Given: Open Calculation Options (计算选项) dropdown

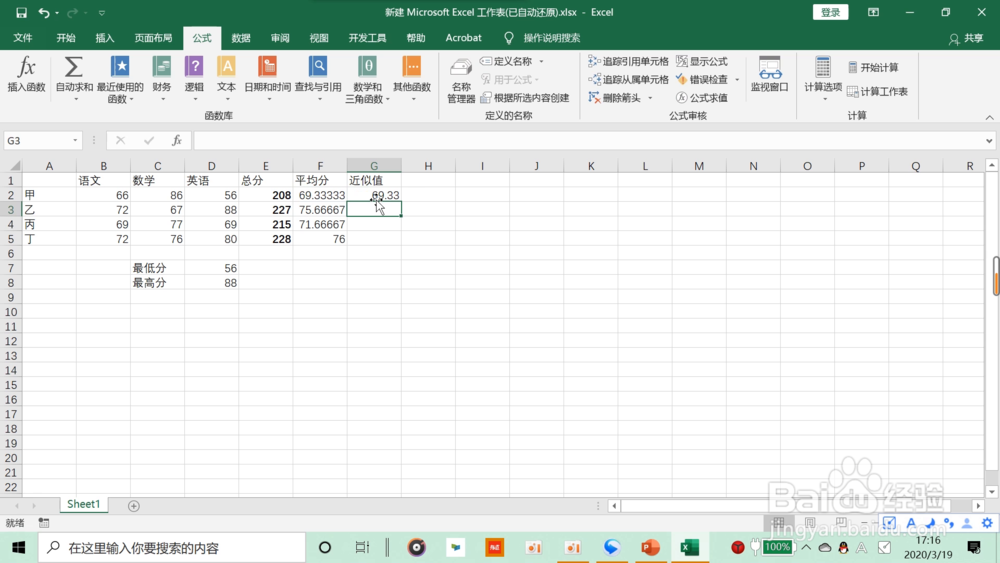Looking at the screenshot, I should click(823, 78).
